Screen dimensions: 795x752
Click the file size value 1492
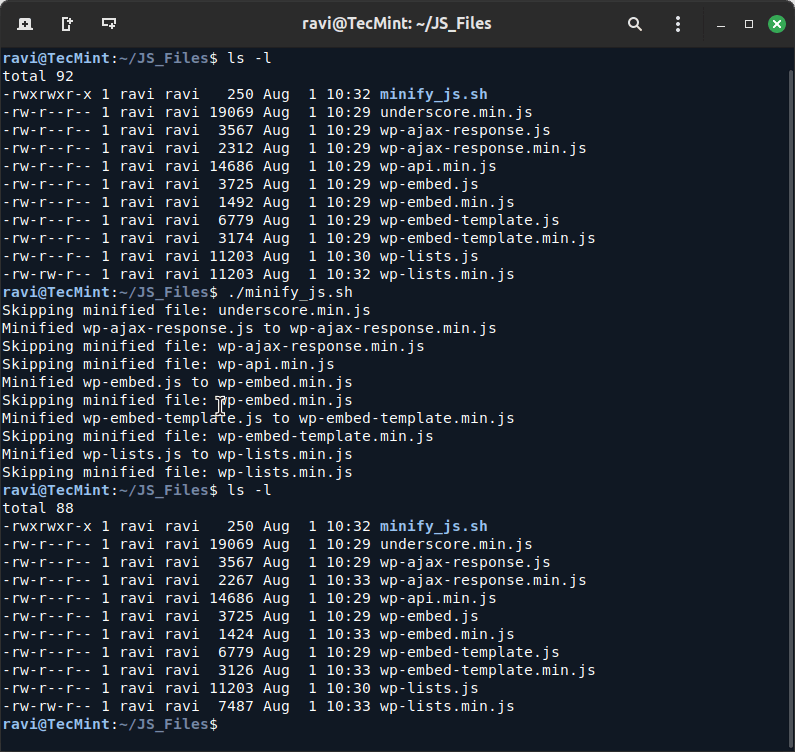coord(235,202)
